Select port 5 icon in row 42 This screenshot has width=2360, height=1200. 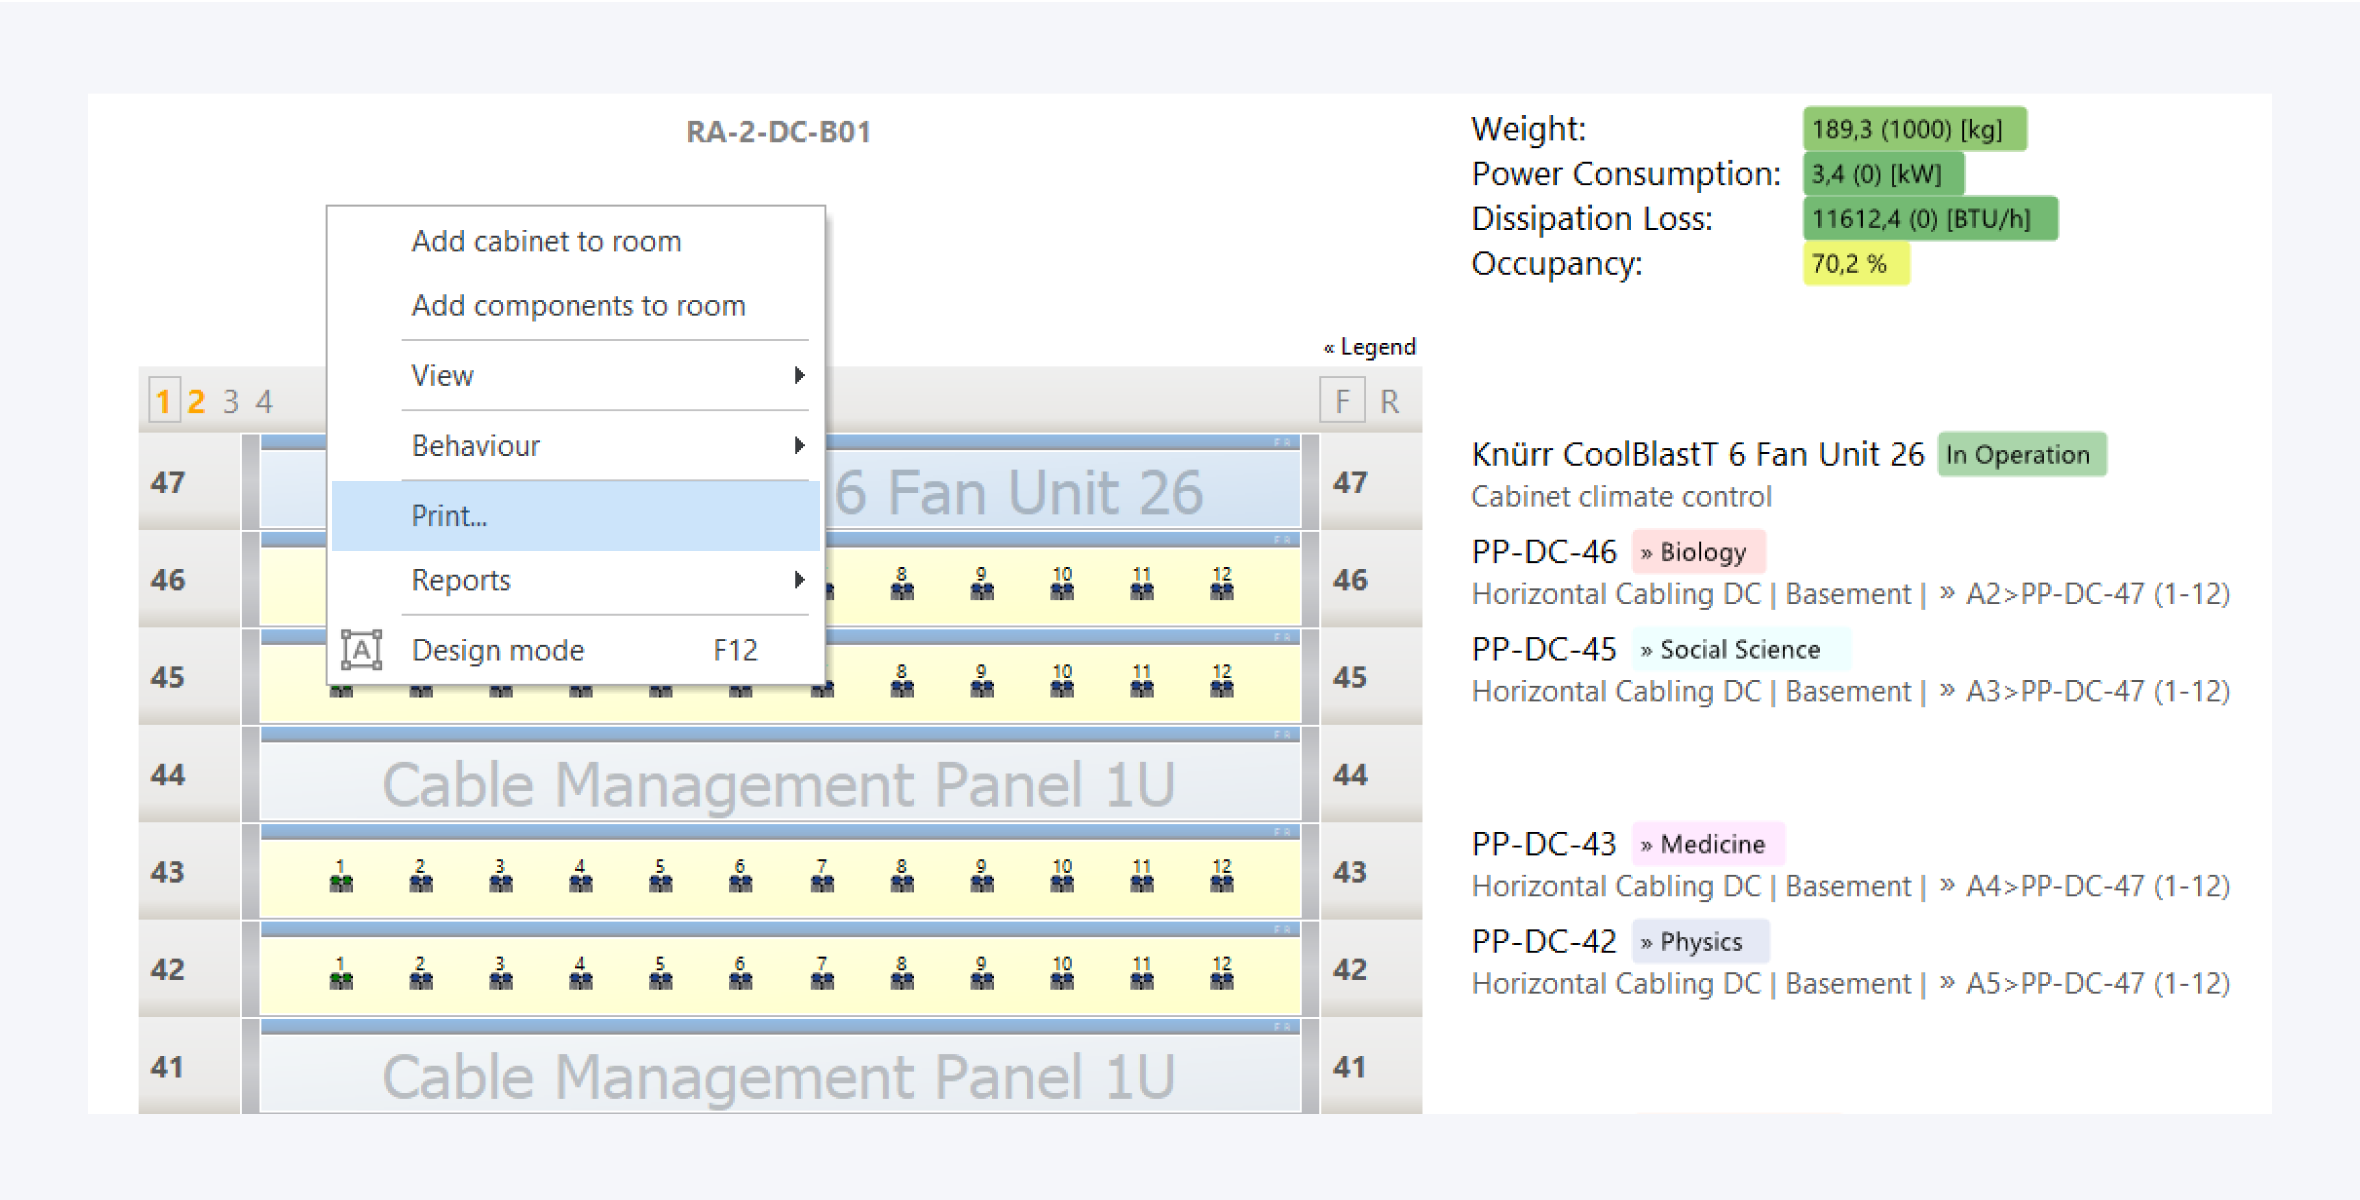tap(660, 980)
